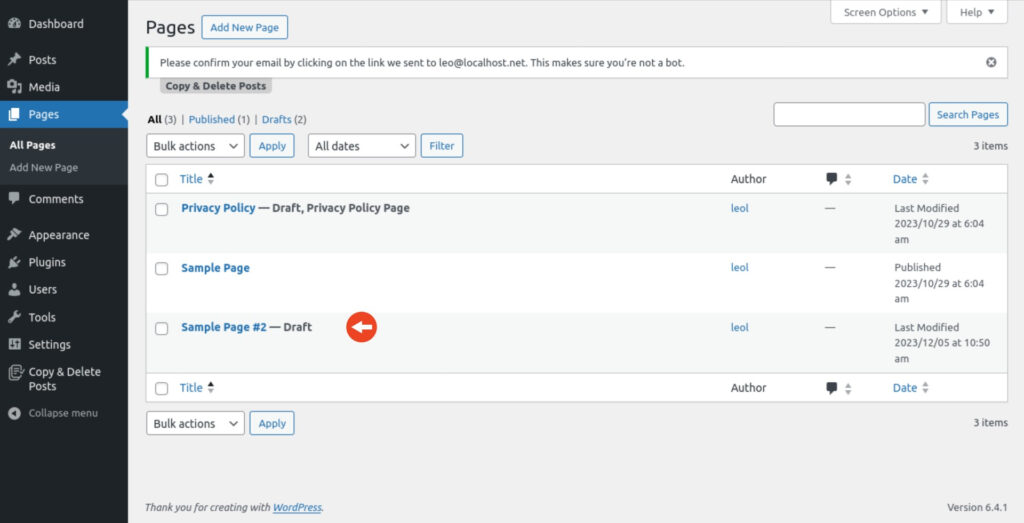Image resolution: width=1024 pixels, height=523 pixels.
Task: Filter by Published pages
Action: [212, 119]
